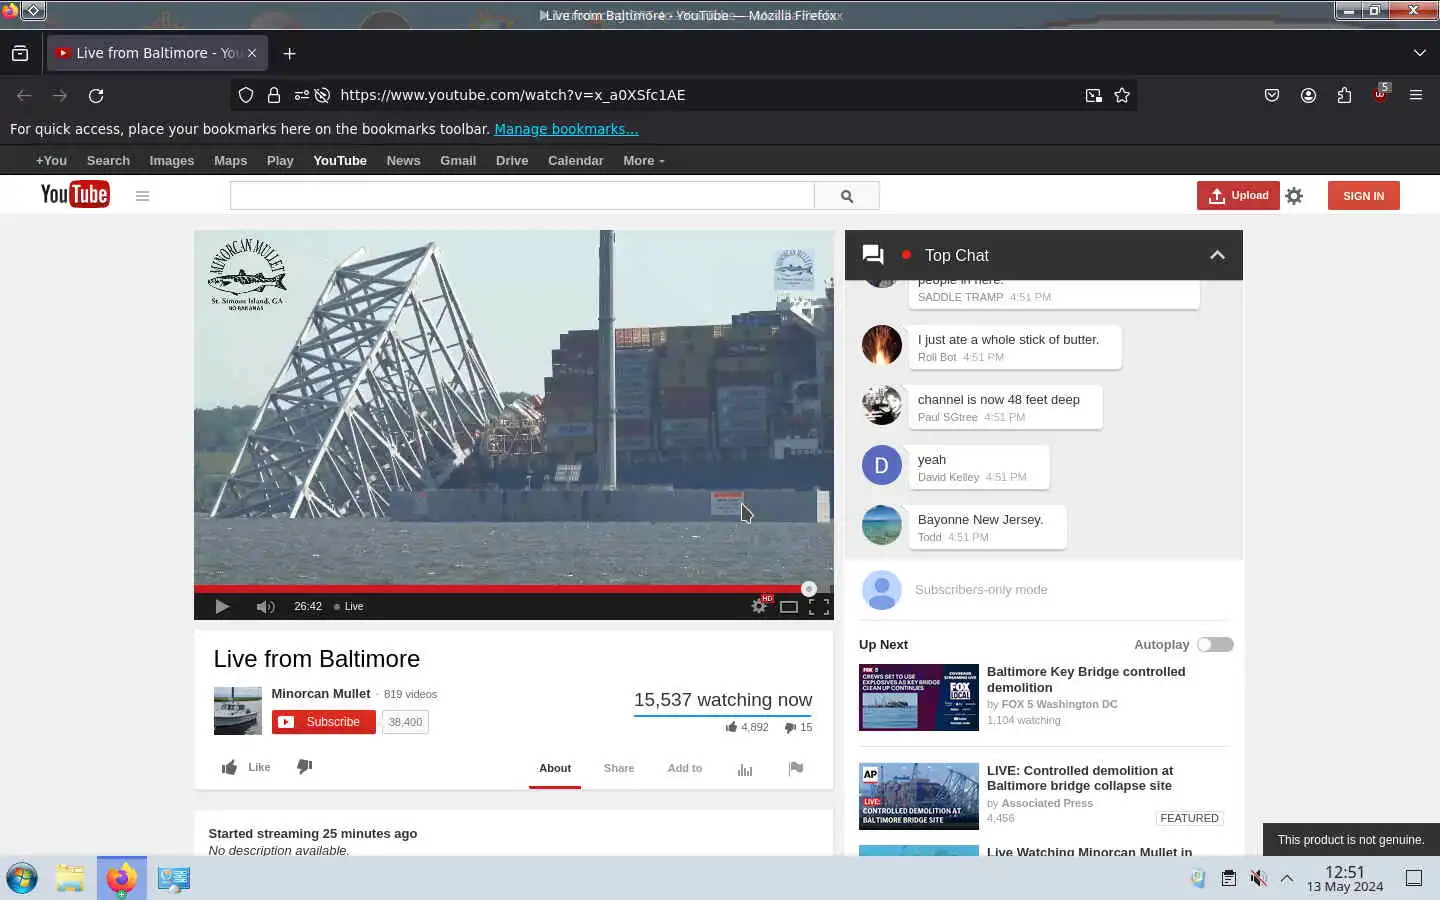Viewport: 1440px width, 900px height.
Task: Open the Manage bookmarks link
Action: pyautogui.click(x=566, y=129)
